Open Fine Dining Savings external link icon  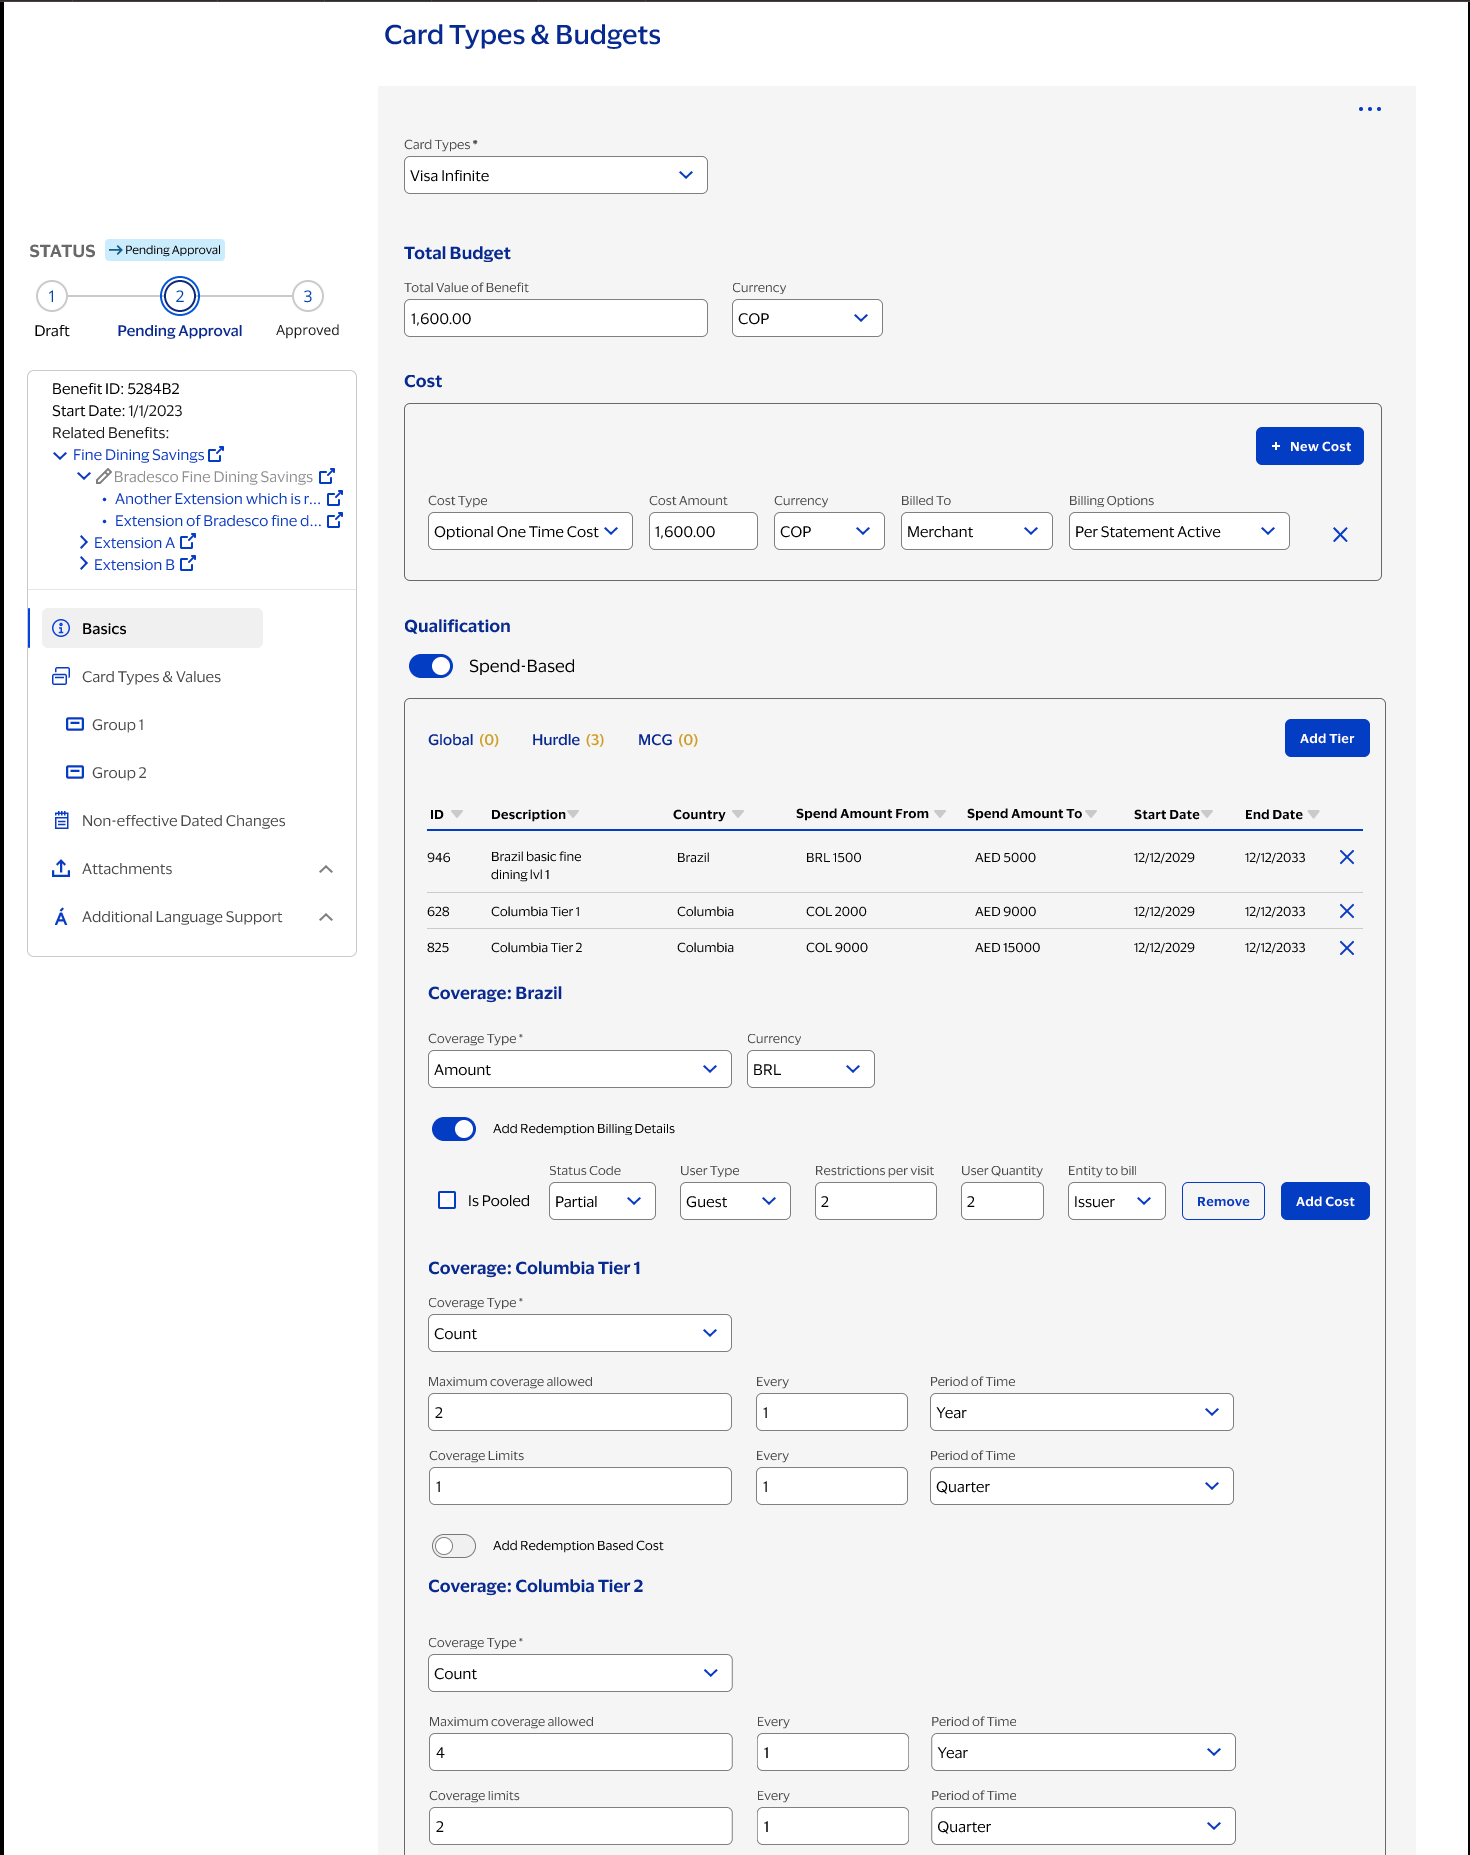(216, 454)
